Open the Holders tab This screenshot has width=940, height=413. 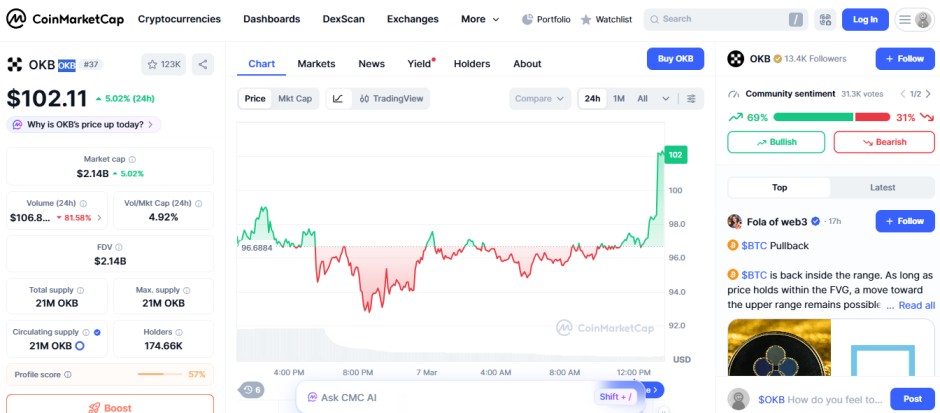click(x=472, y=64)
